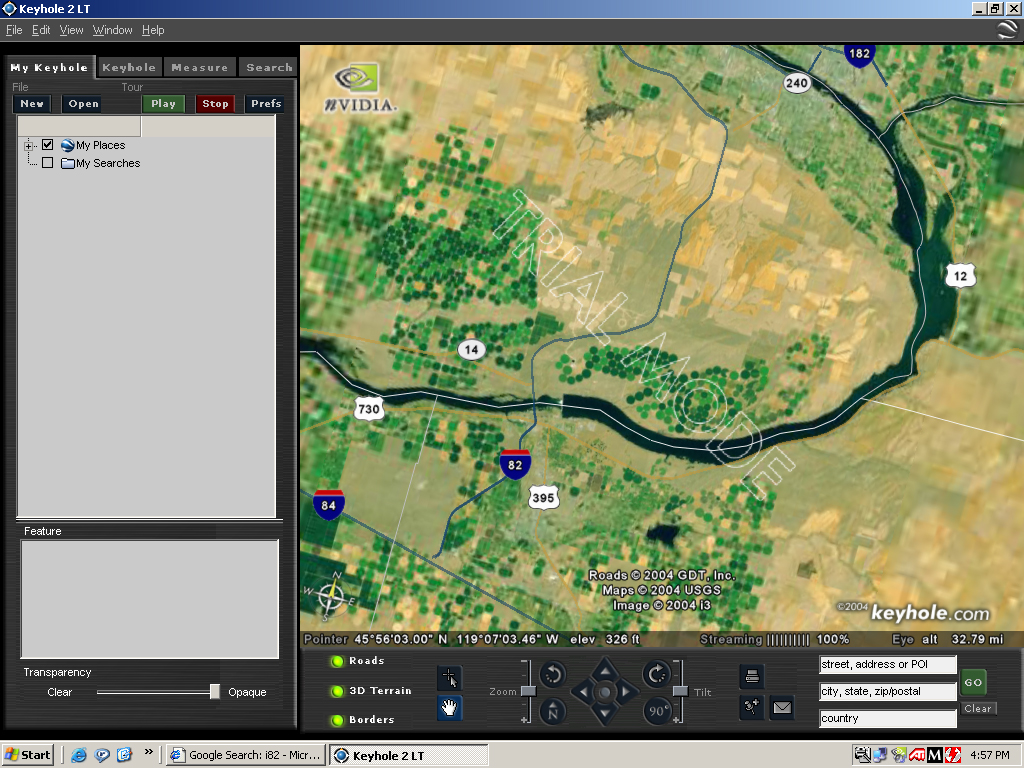Open the View menu
The image size is (1024, 768).
click(x=71, y=30)
